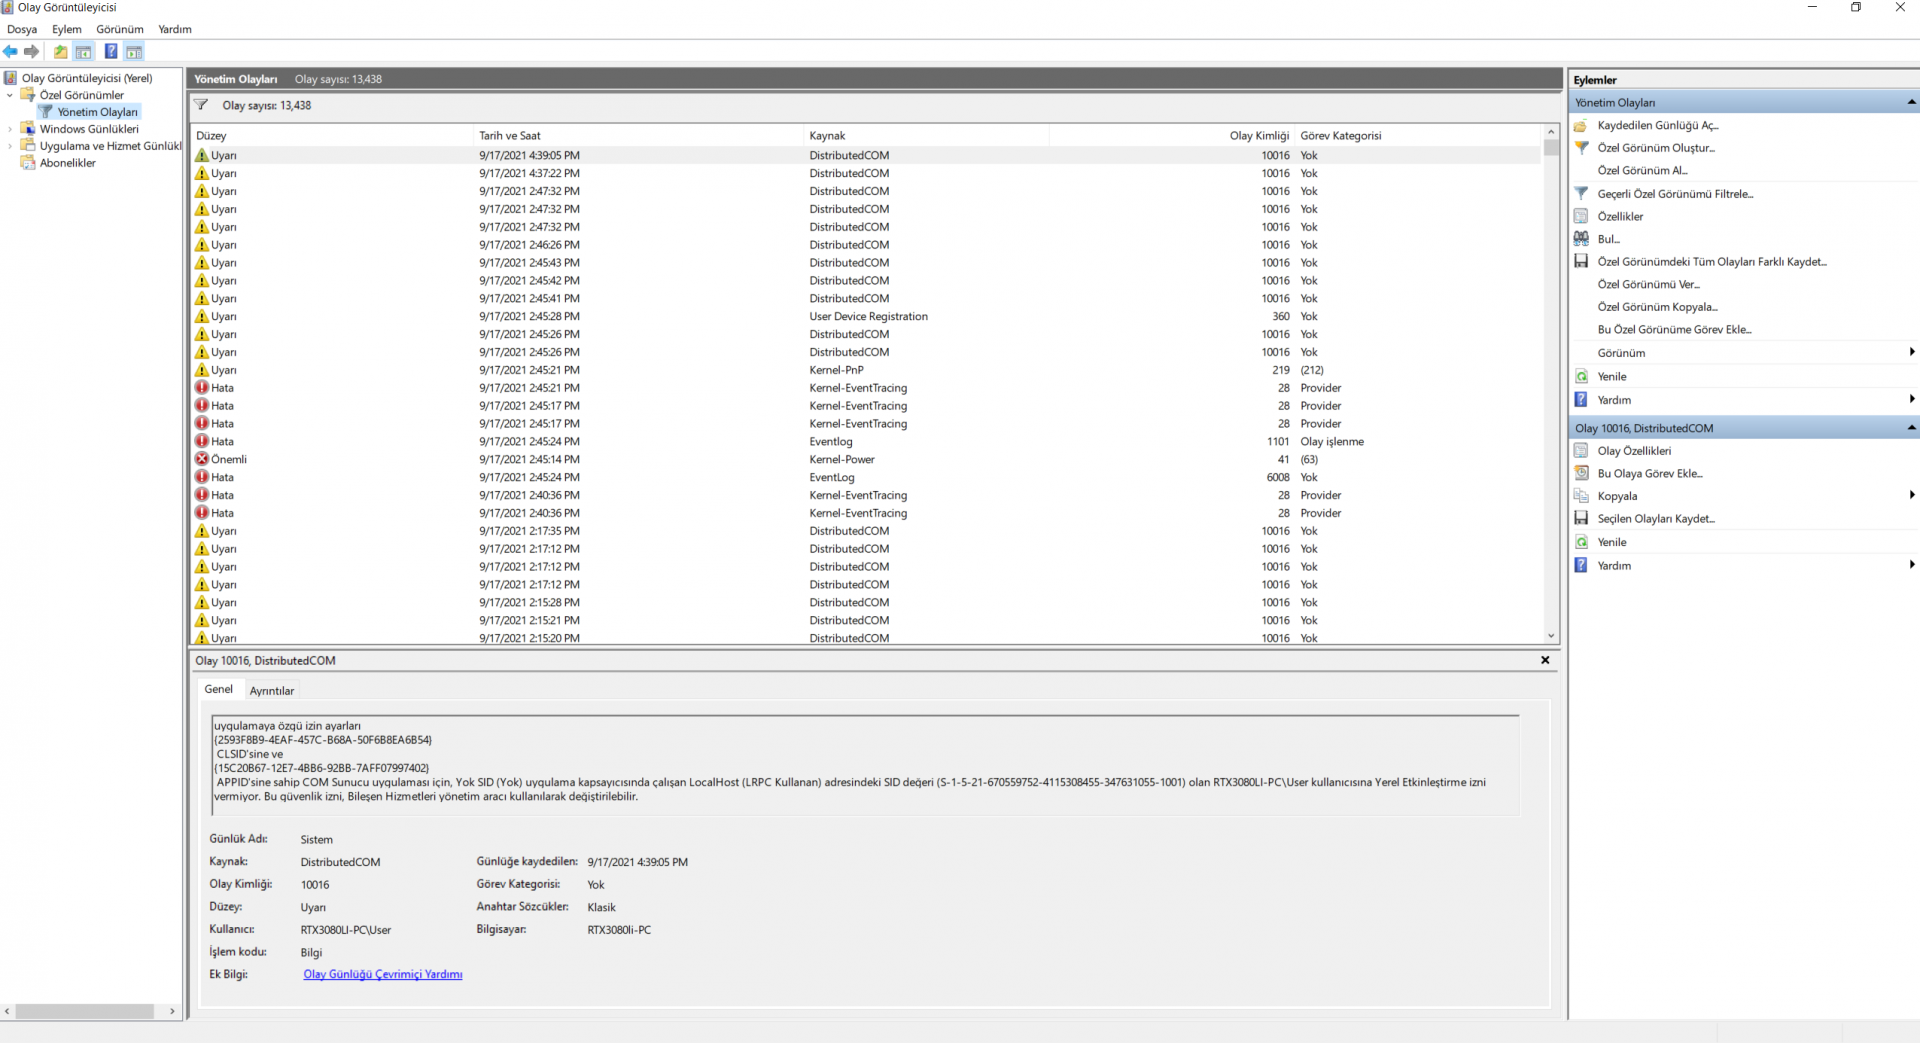Click Bu Özel Görünüme Görev Ekle action
Screen dimensions: 1920x1043
point(1674,330)
